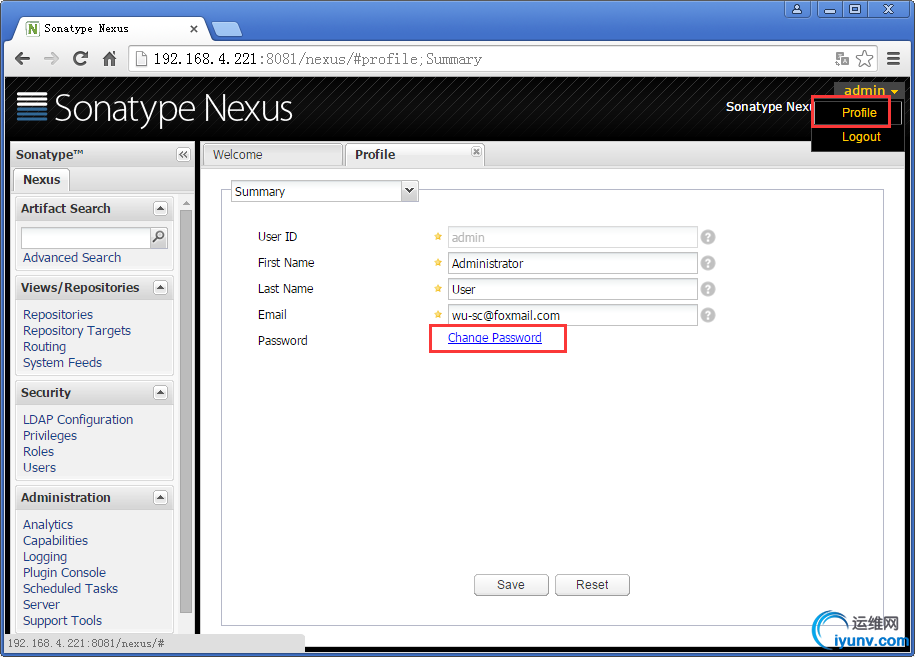915x657 pixels.
Task: Open Plugin Console link
Action: click(64, 572)
